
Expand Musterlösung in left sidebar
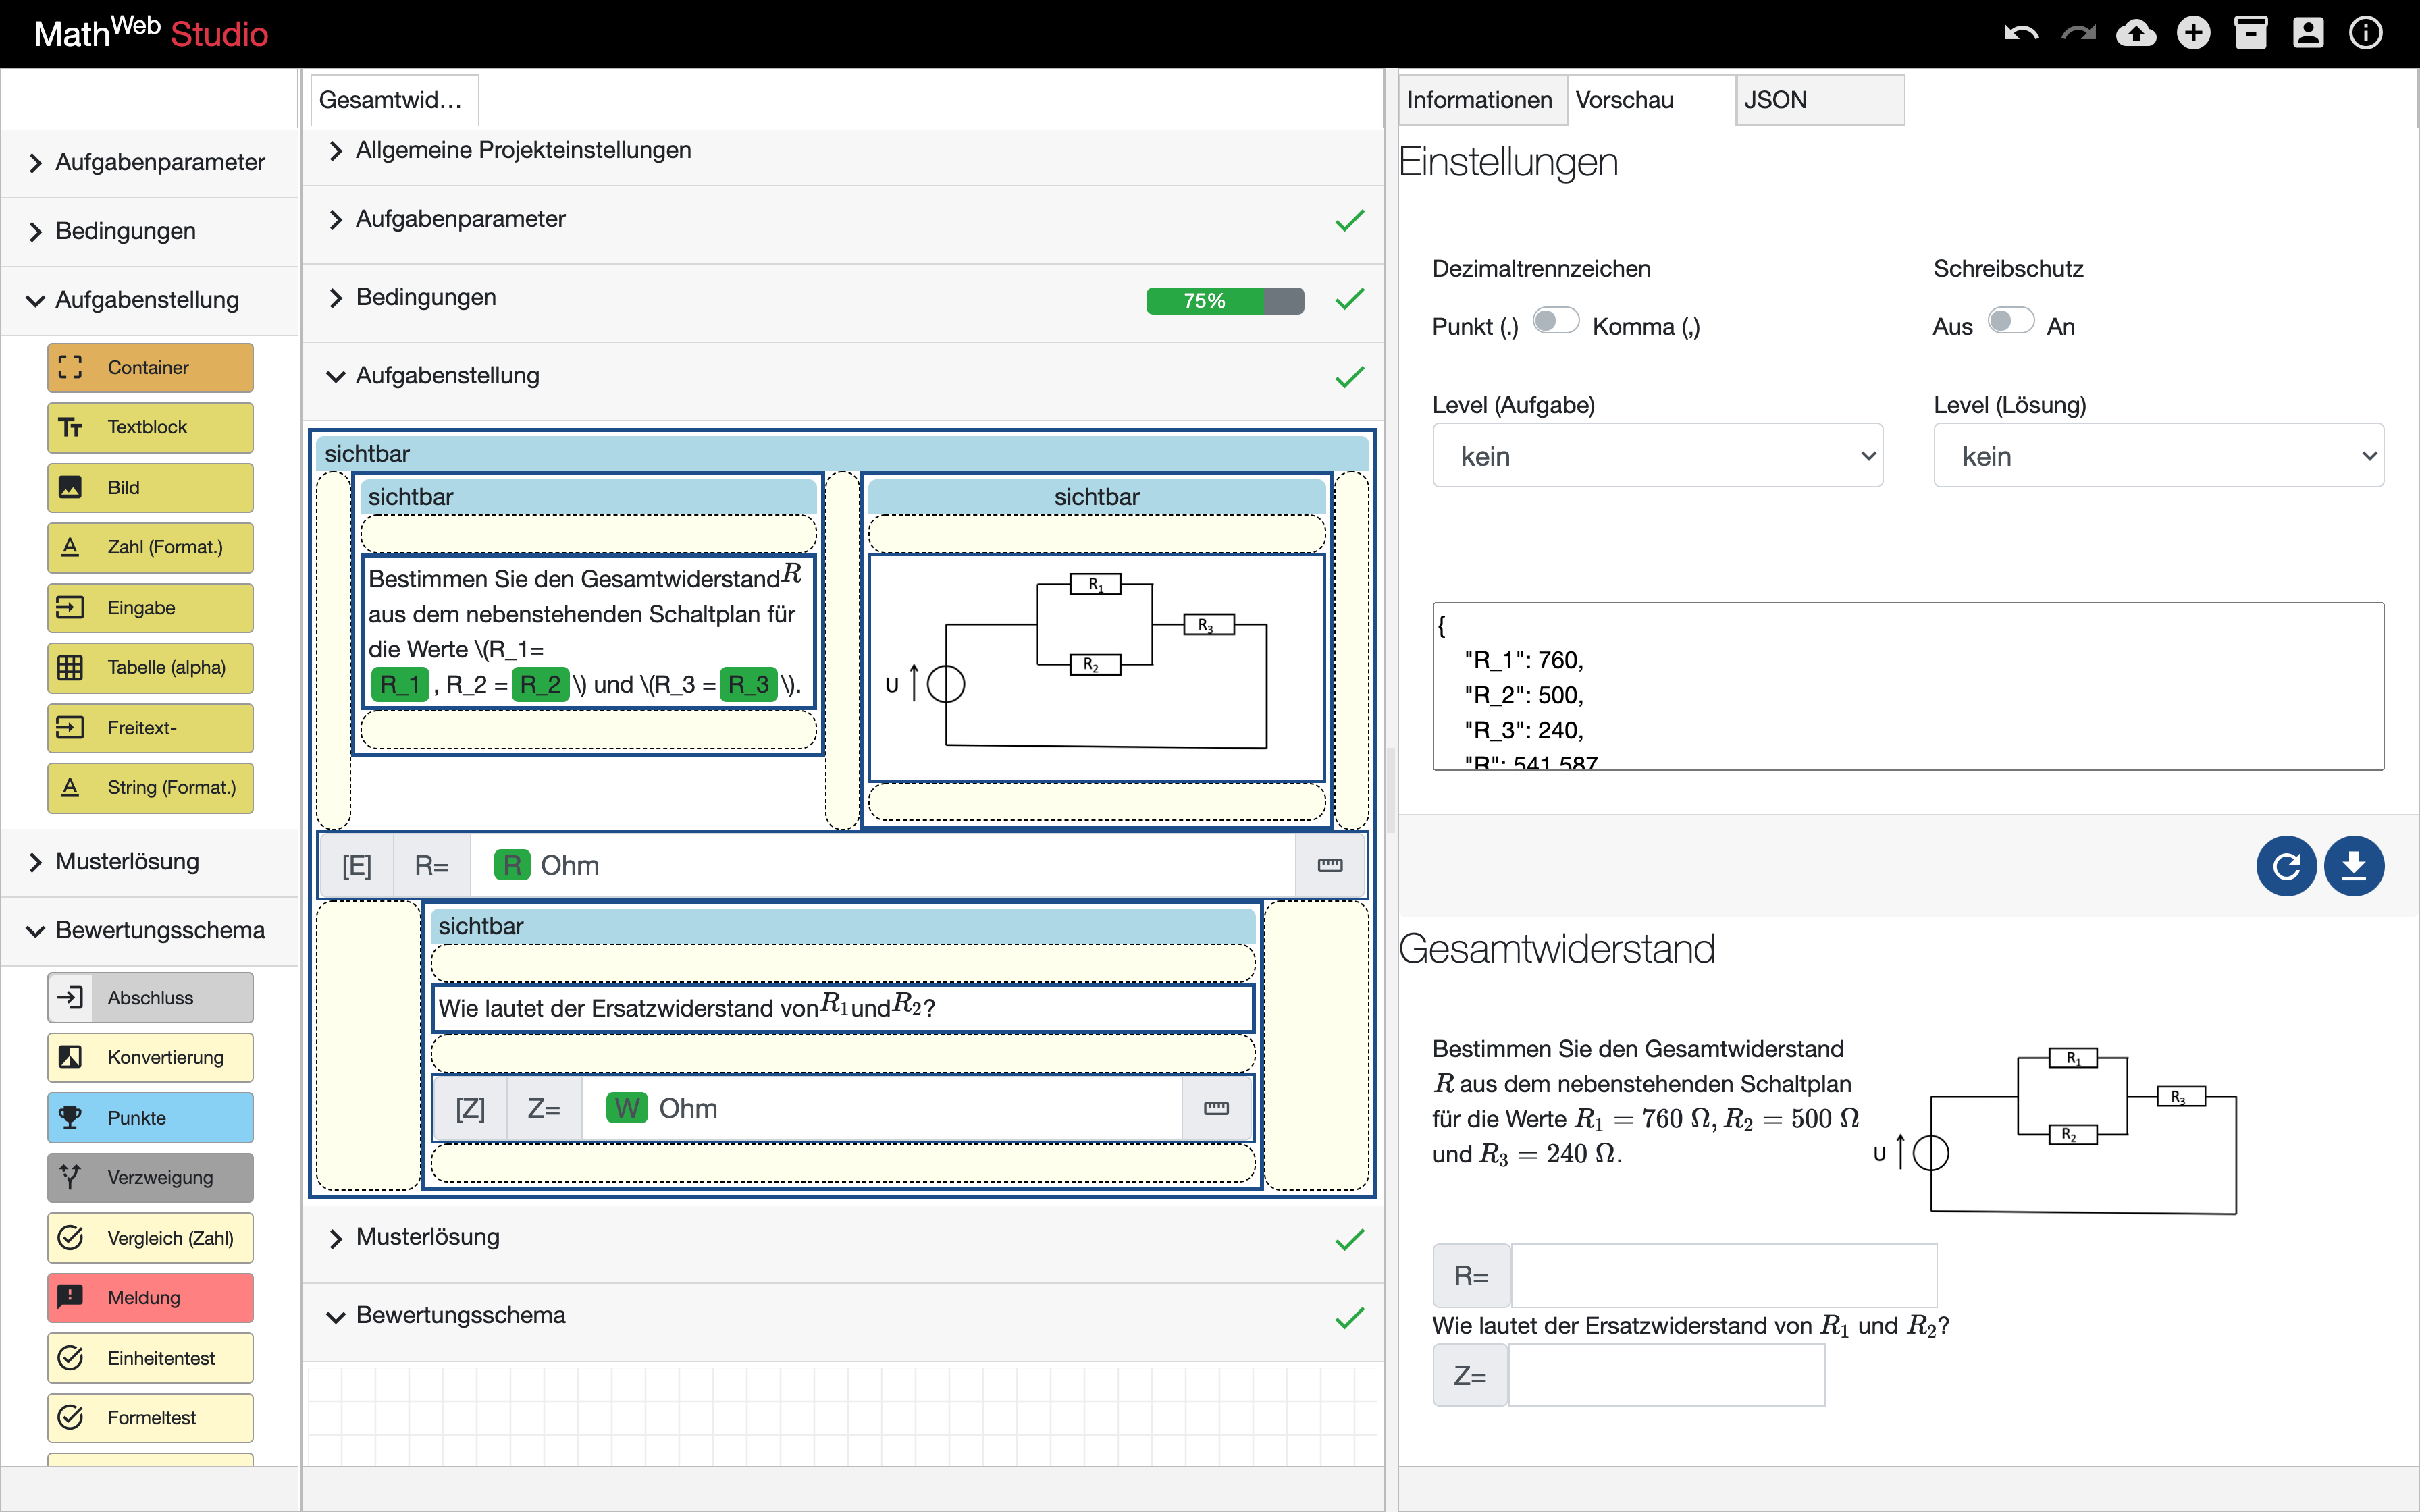127,862
